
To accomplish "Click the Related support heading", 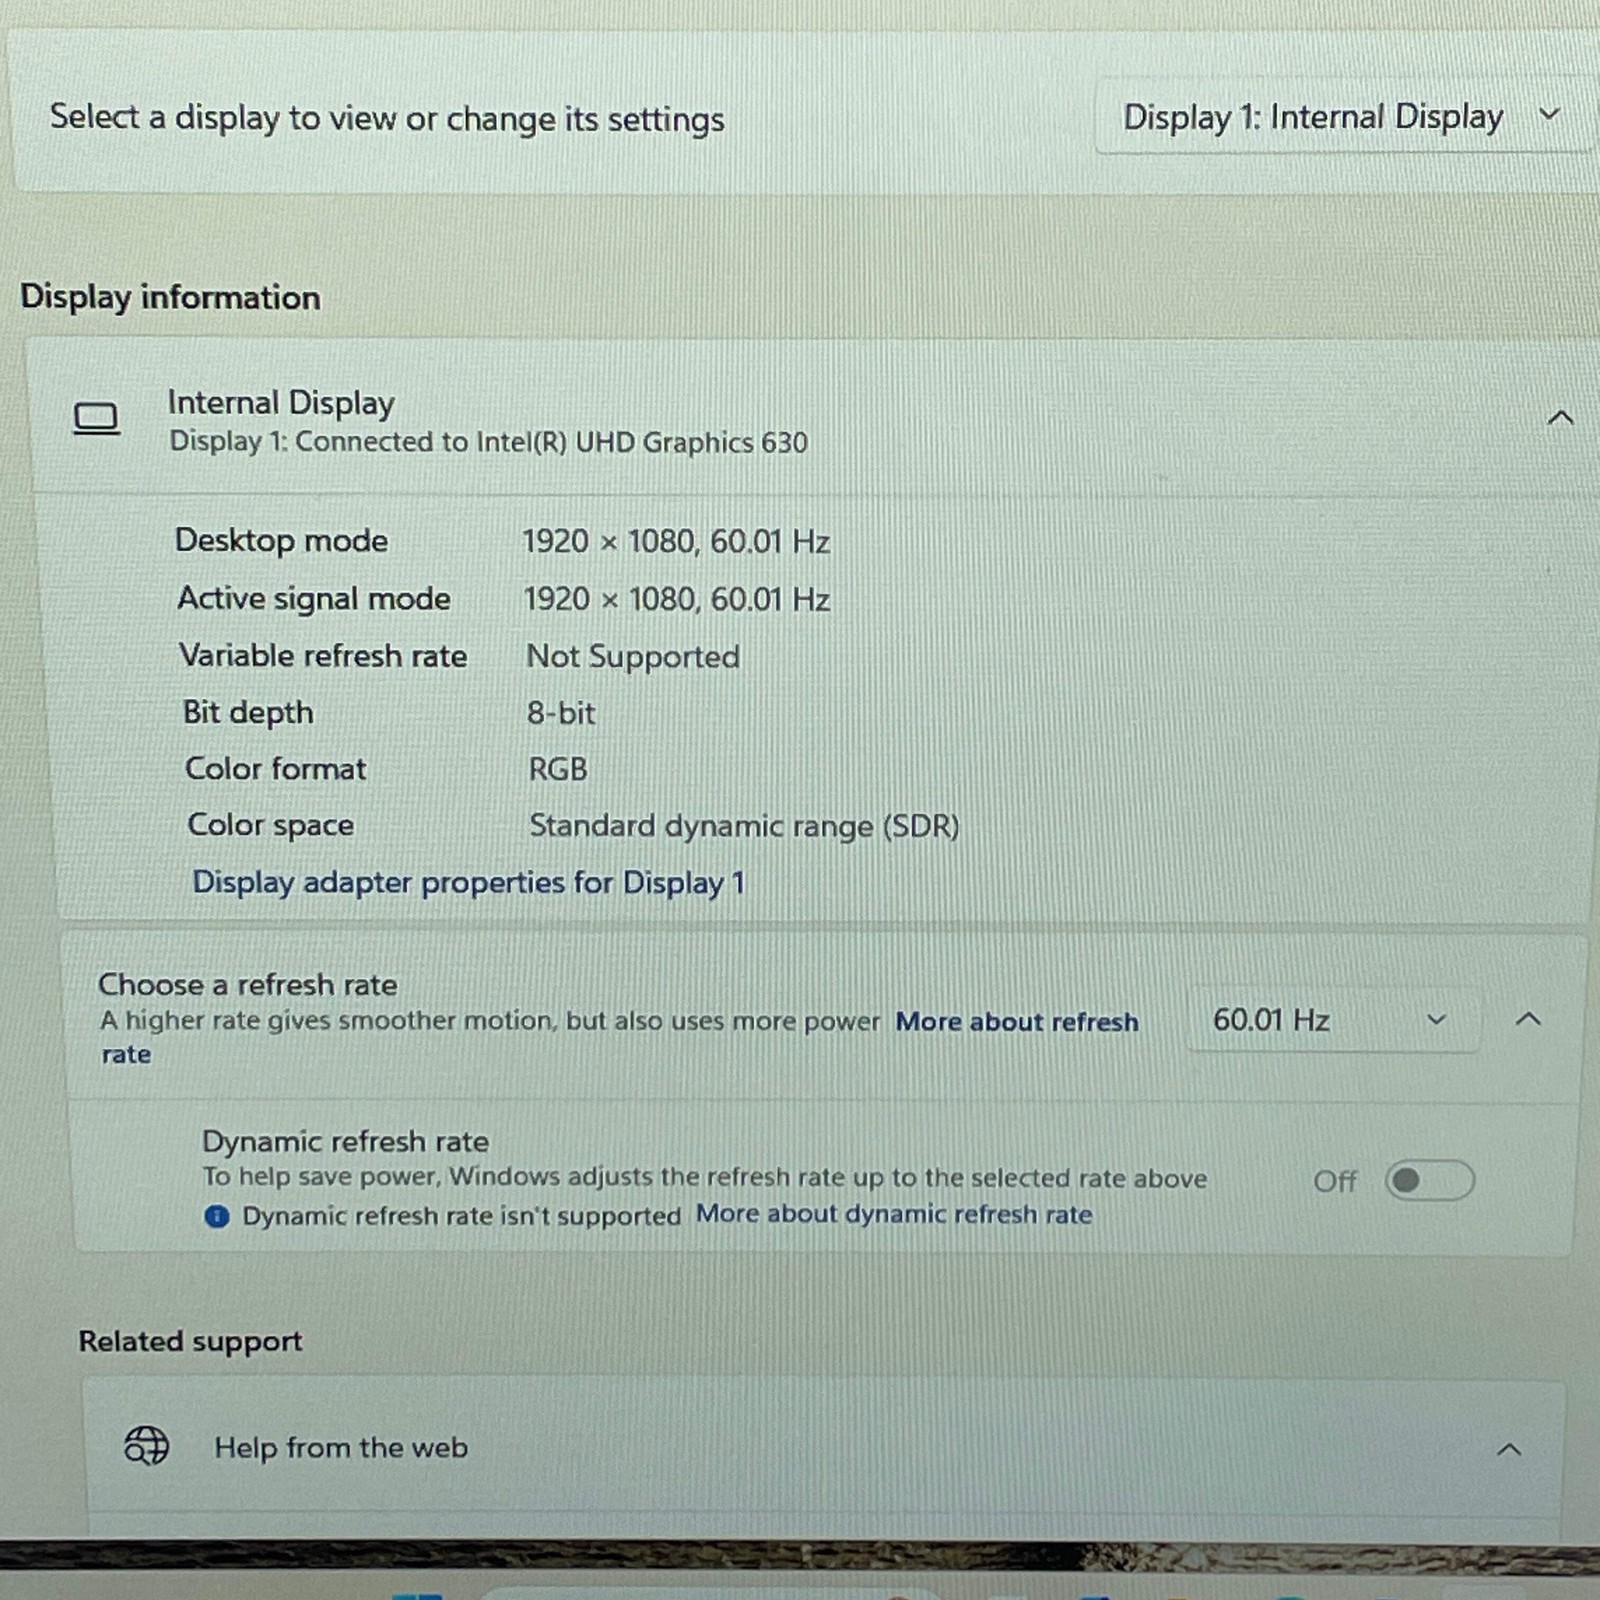I will (190, 1341).
